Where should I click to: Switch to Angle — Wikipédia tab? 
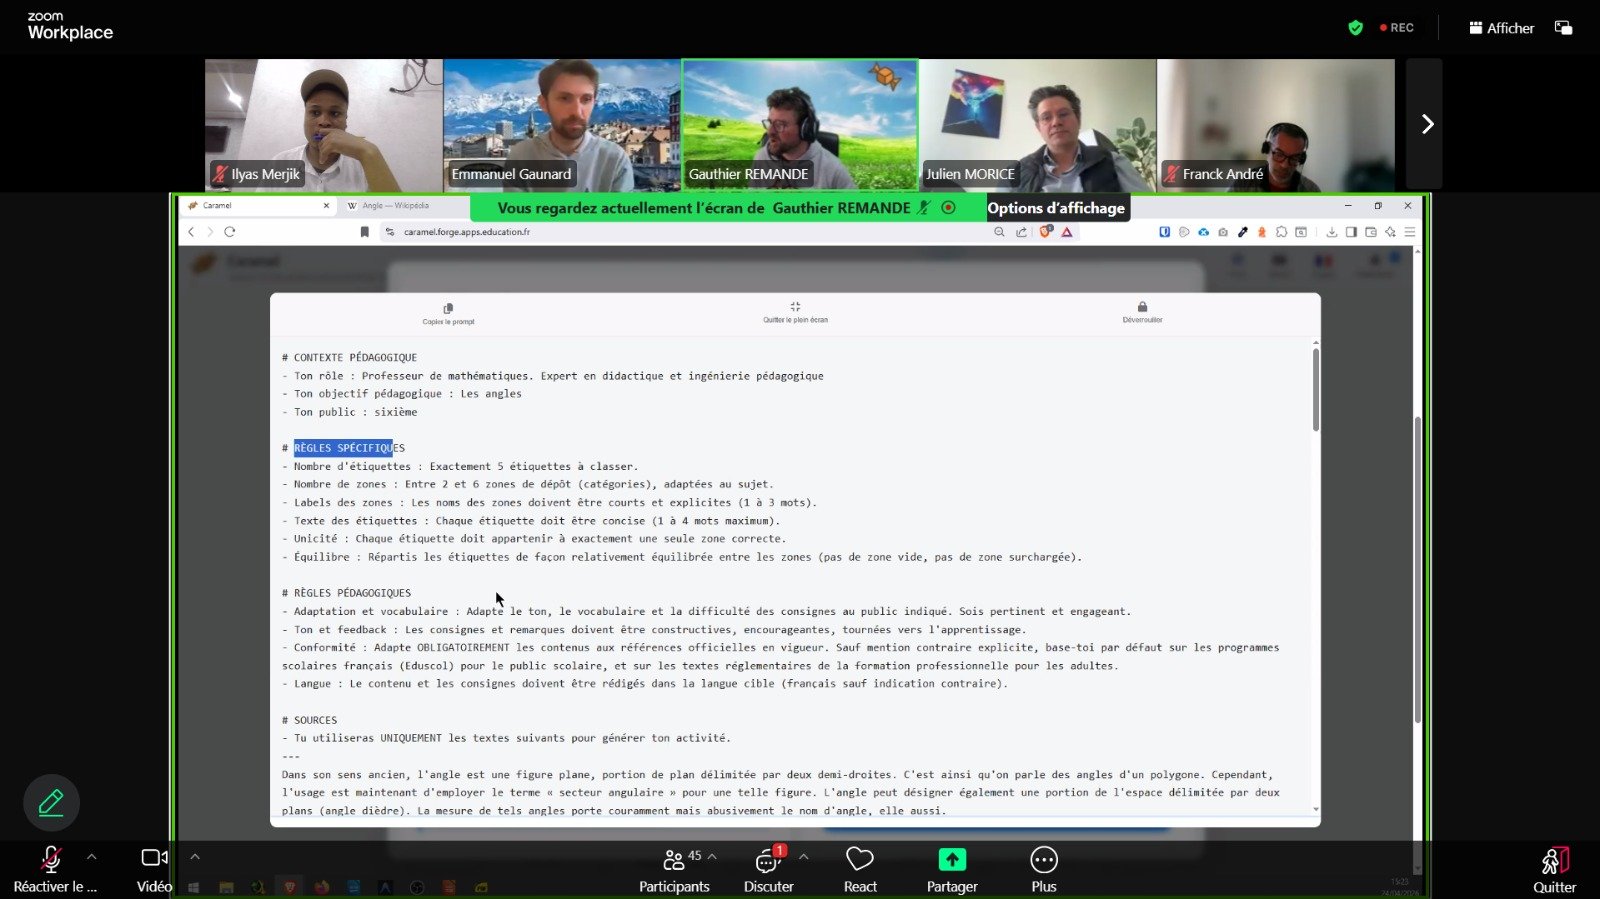(396, 205)
